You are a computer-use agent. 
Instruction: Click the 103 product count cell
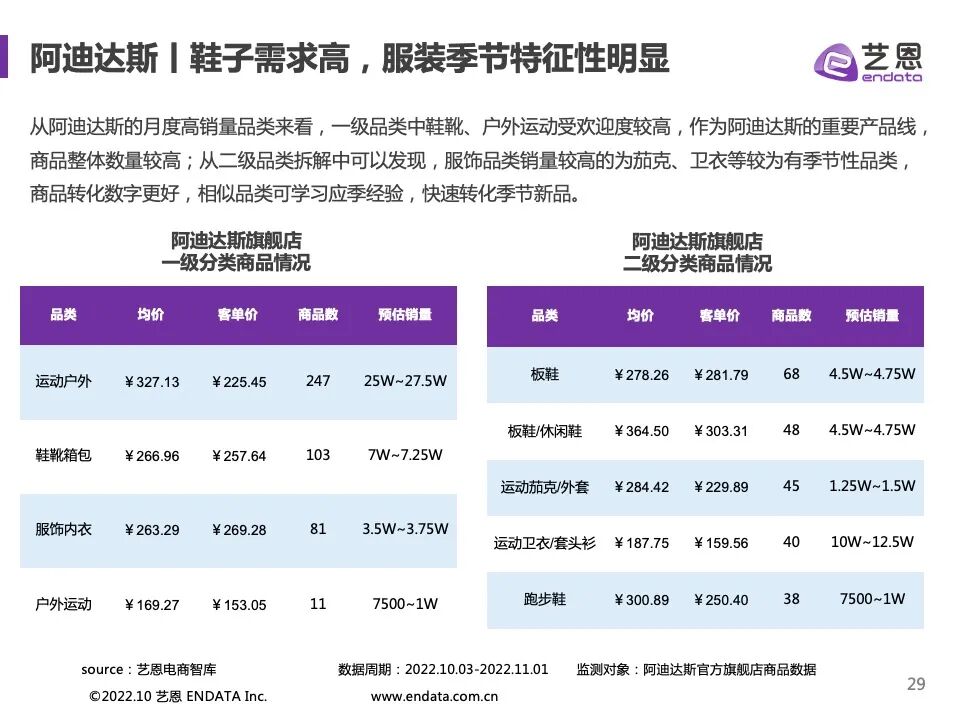tap(318, 455)
